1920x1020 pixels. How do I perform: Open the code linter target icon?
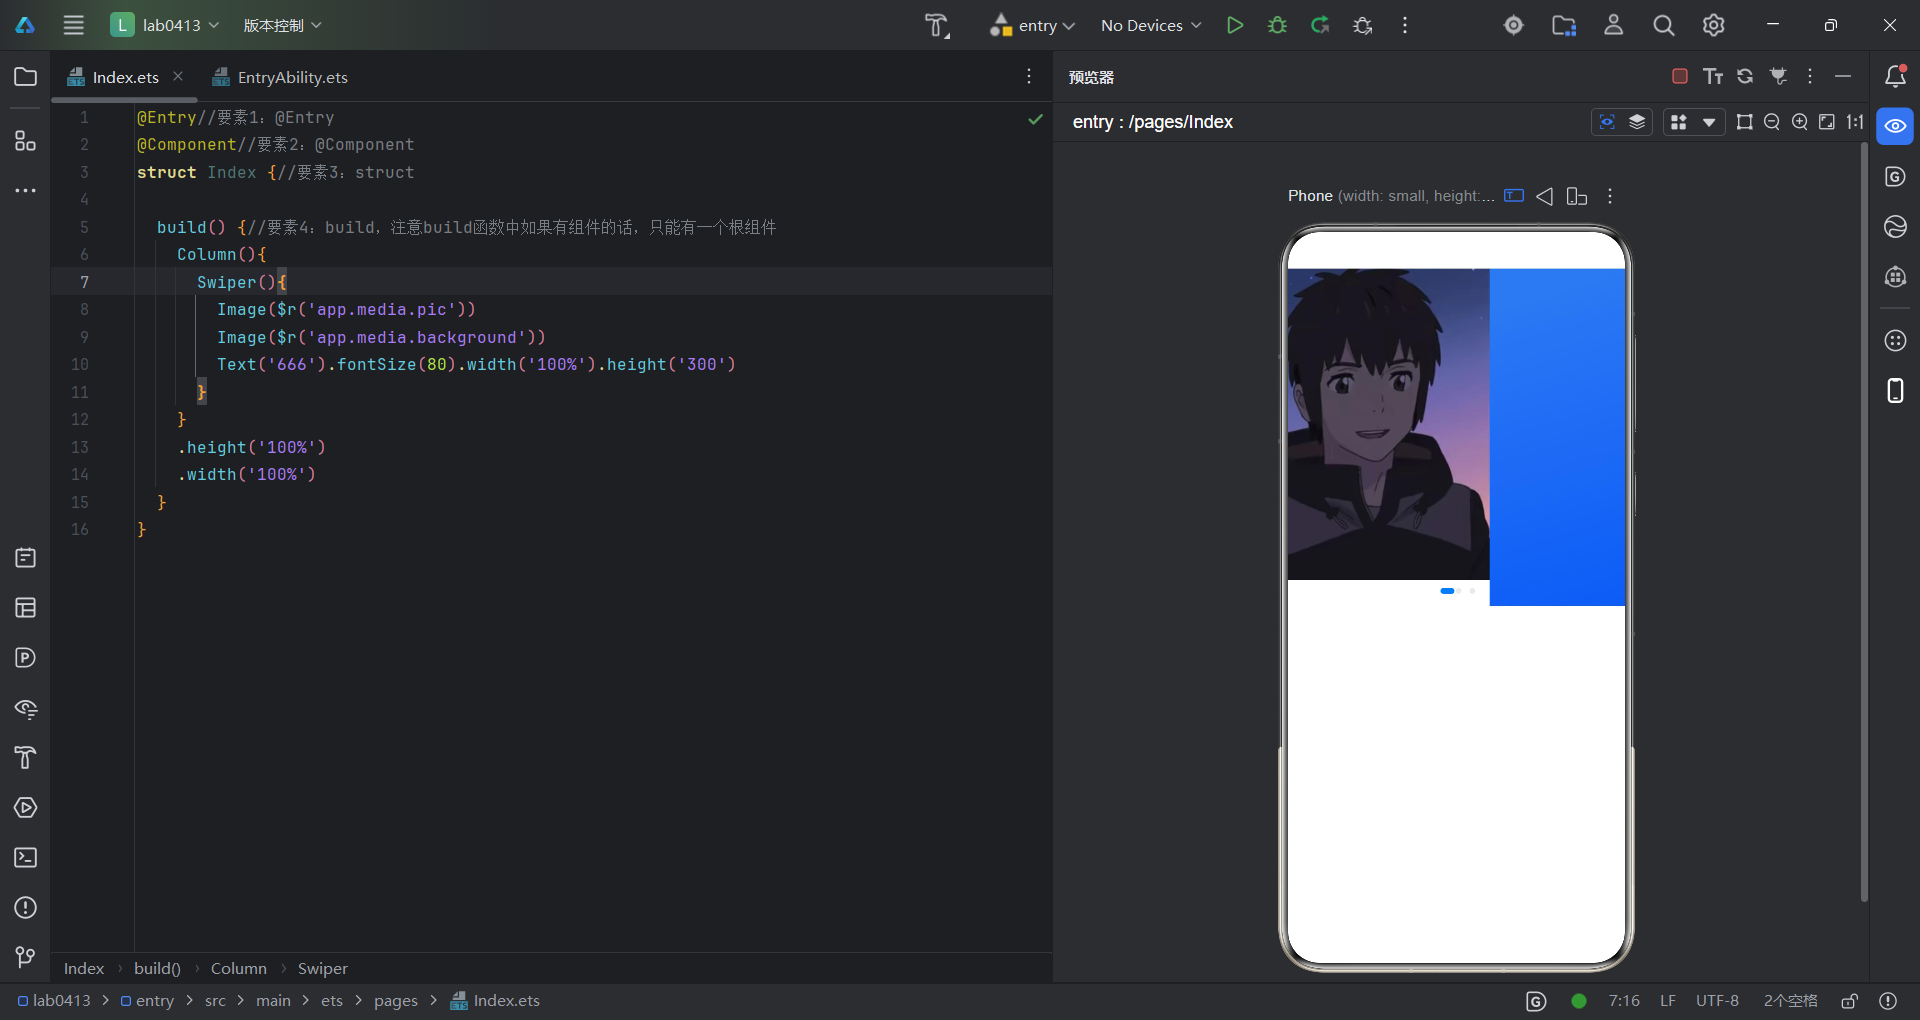coord(1514,25)
